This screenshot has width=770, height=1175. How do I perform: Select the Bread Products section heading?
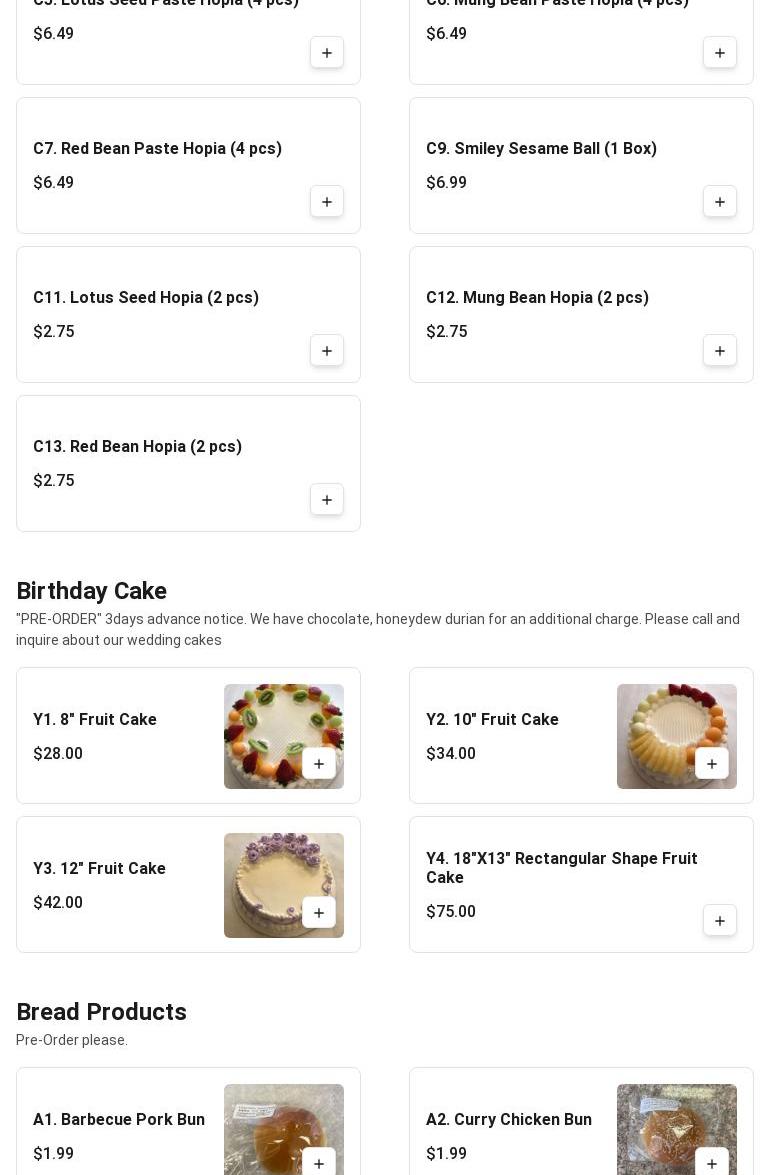101,1012
